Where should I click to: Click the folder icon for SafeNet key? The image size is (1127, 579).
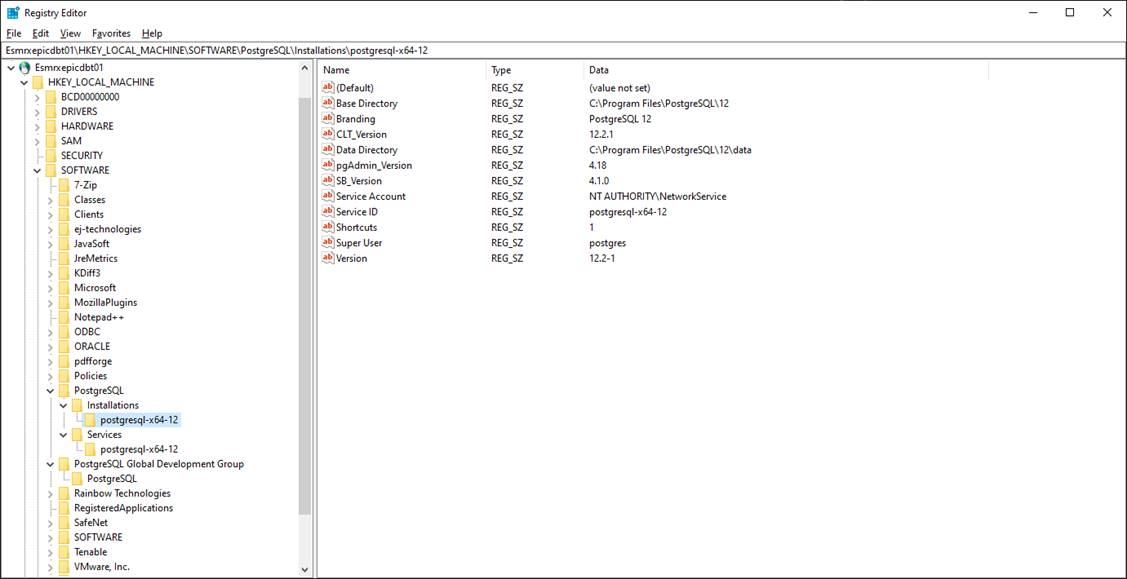[64, 522]
